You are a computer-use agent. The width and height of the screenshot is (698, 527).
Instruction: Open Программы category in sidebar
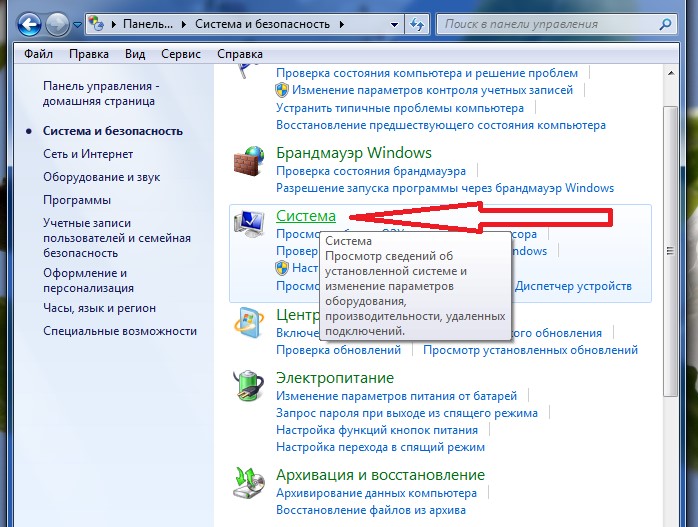pyautogui.click(x=77, y=200)
